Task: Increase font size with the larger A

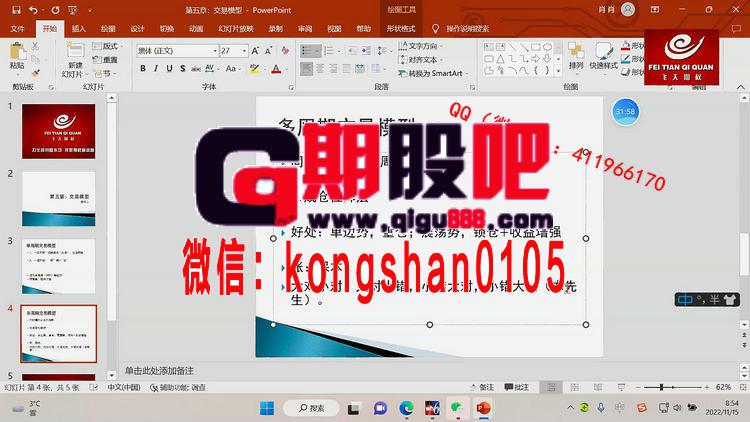Action: coord(255,51)
